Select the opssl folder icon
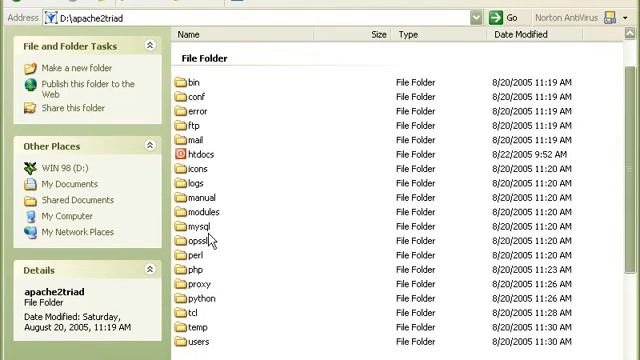The height and width of the screenshot is (360, 640). [180, 241]
